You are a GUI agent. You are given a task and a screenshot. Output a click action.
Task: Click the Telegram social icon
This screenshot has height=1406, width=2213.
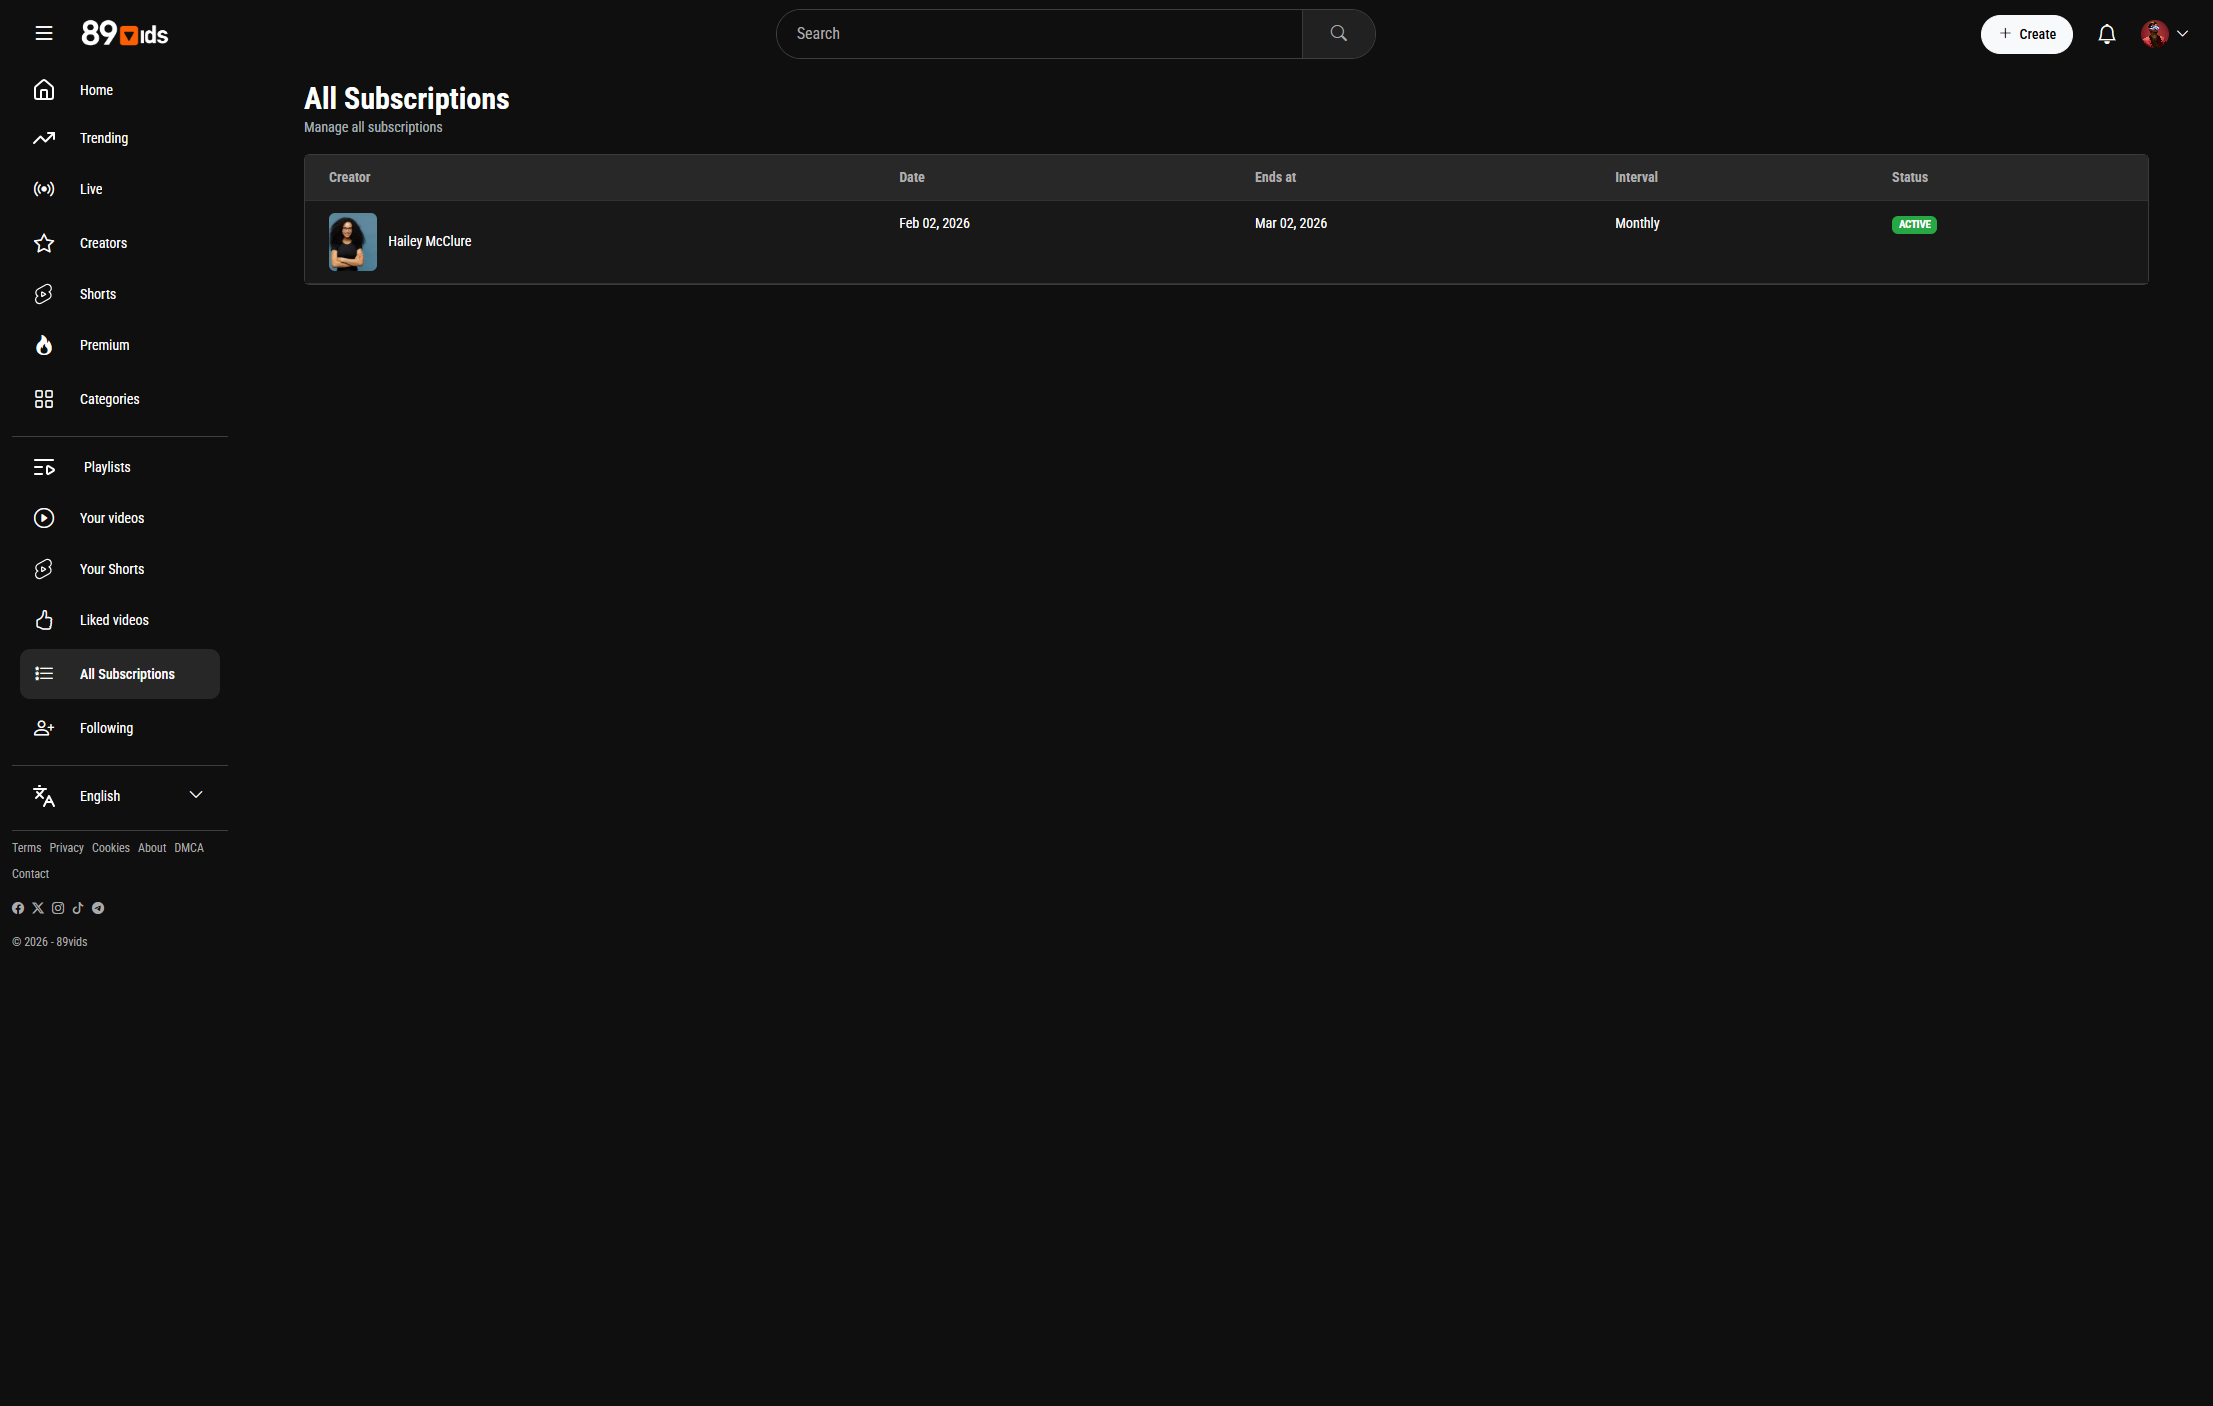[98, 908]
